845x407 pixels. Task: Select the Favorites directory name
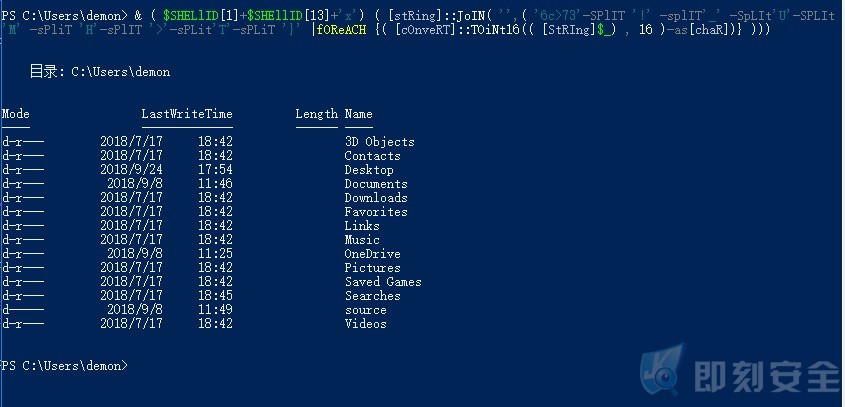(376, 212)
